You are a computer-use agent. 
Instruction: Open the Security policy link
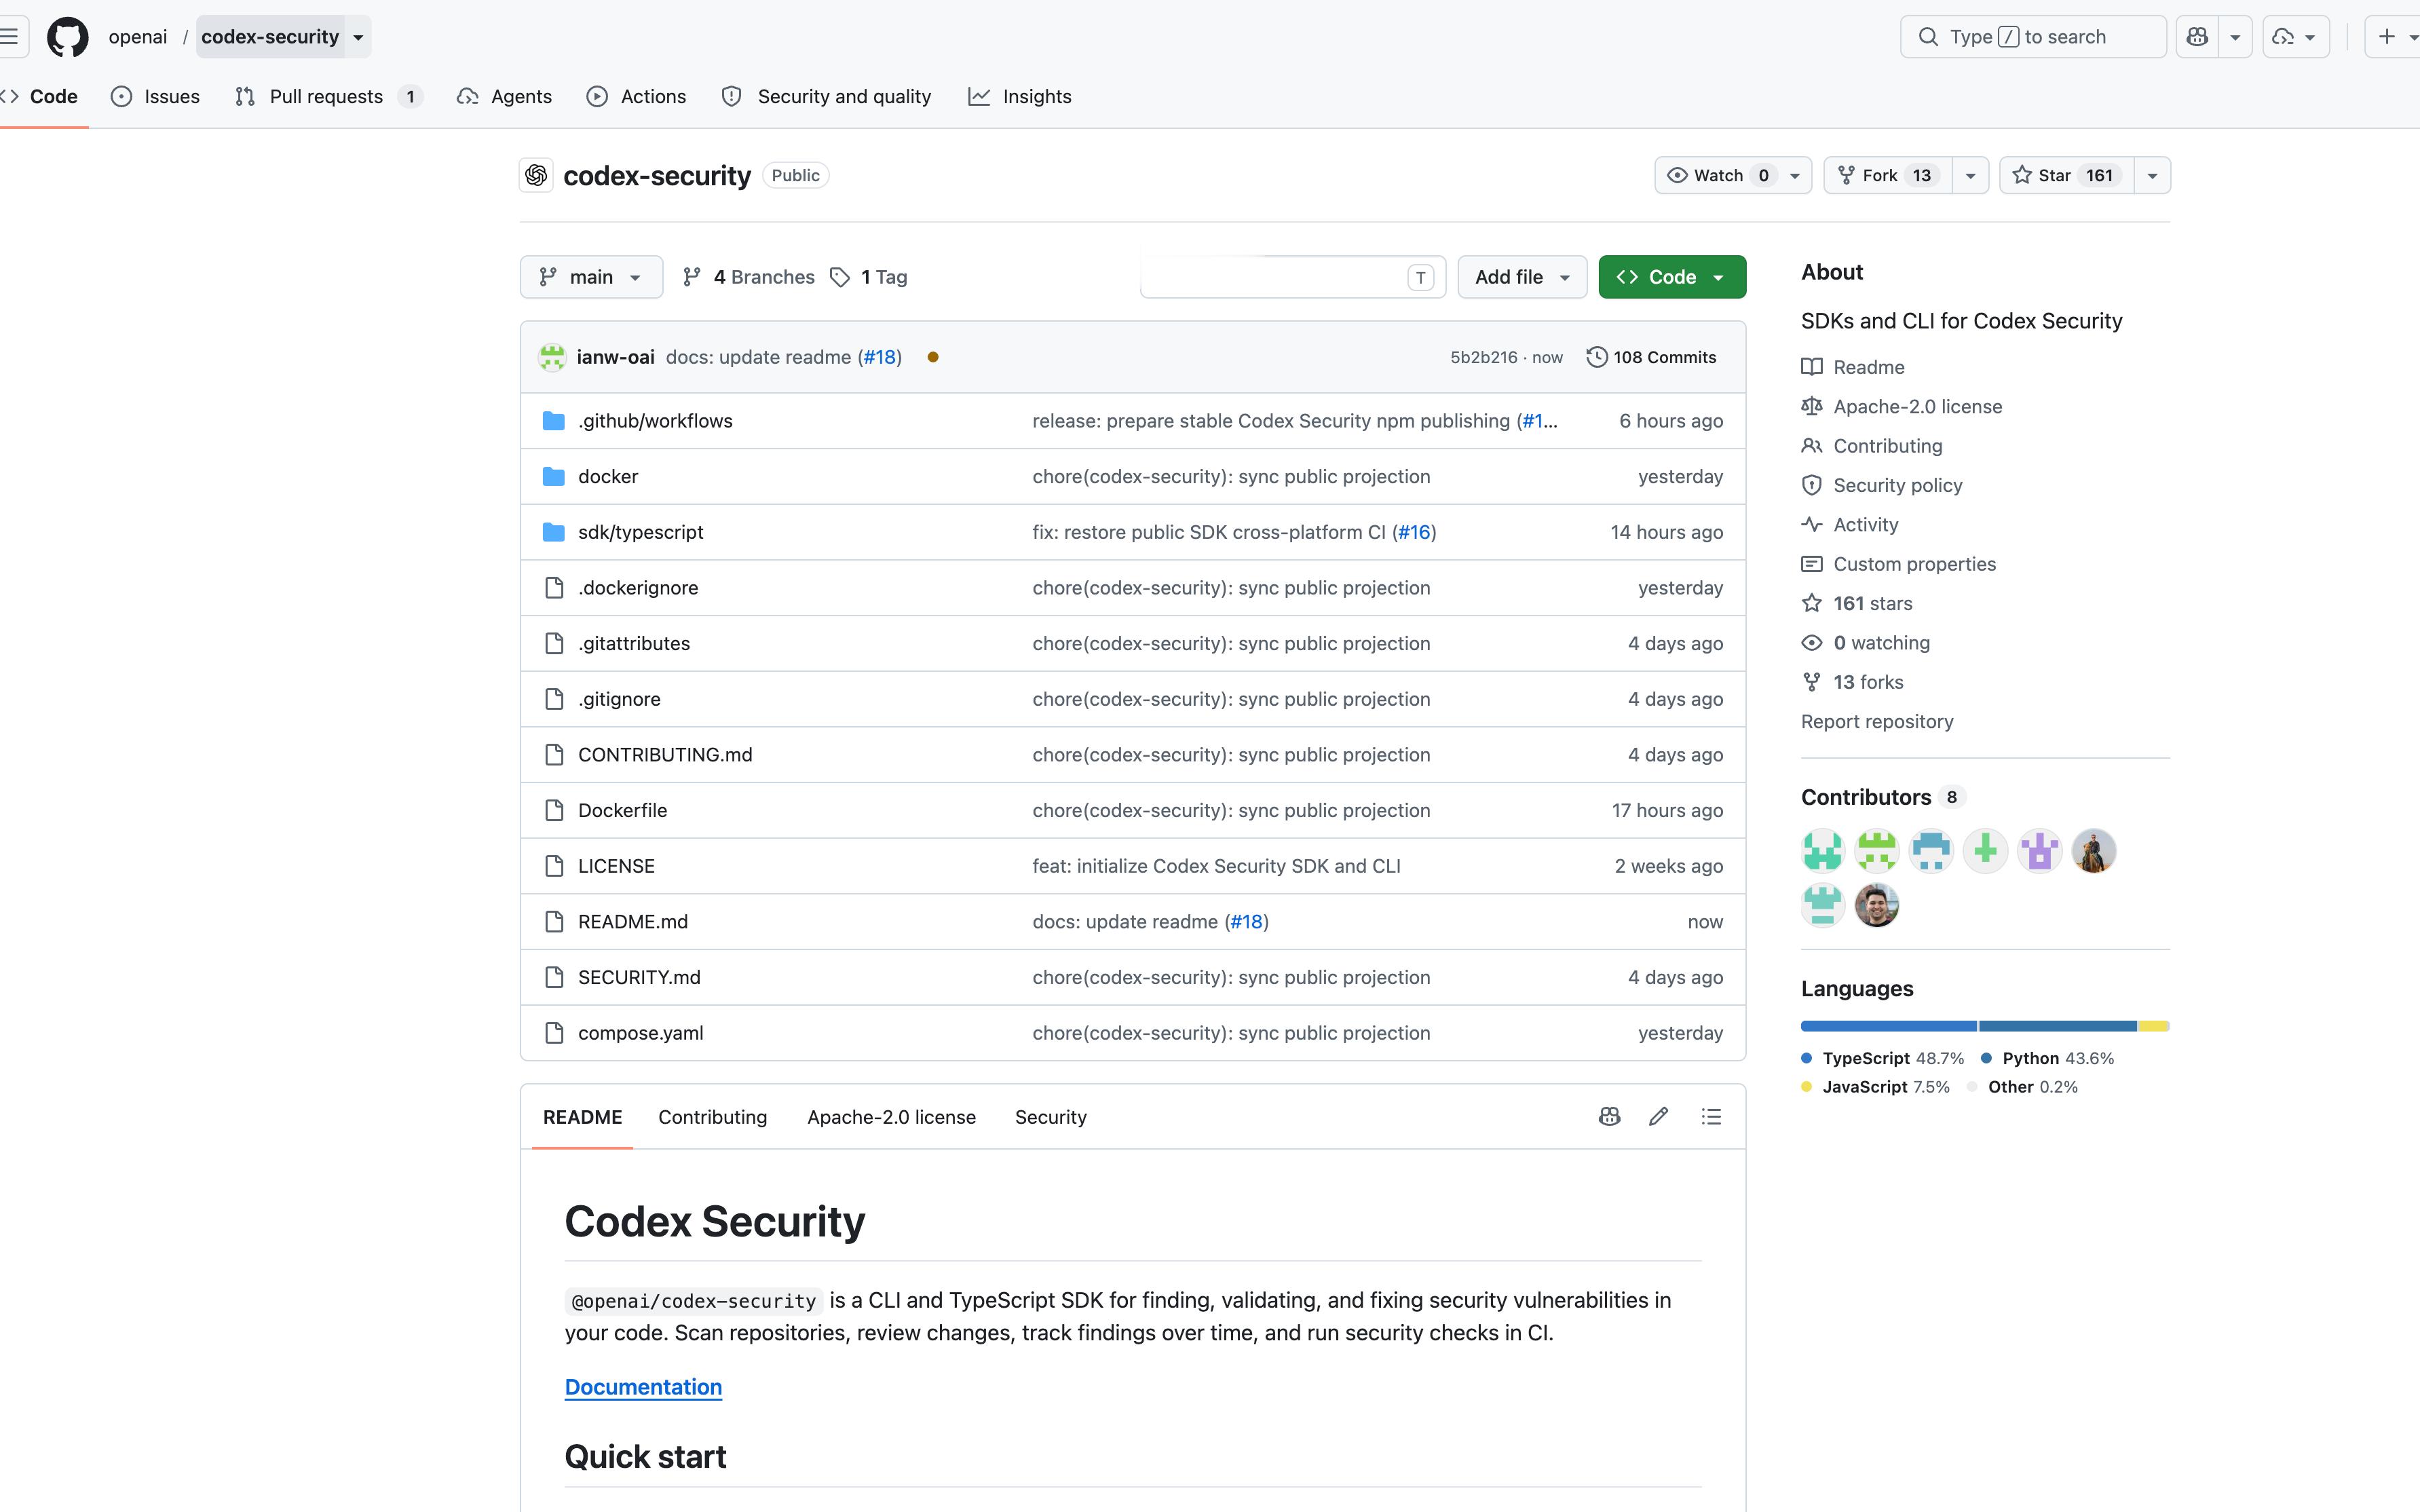point(1881,485)
